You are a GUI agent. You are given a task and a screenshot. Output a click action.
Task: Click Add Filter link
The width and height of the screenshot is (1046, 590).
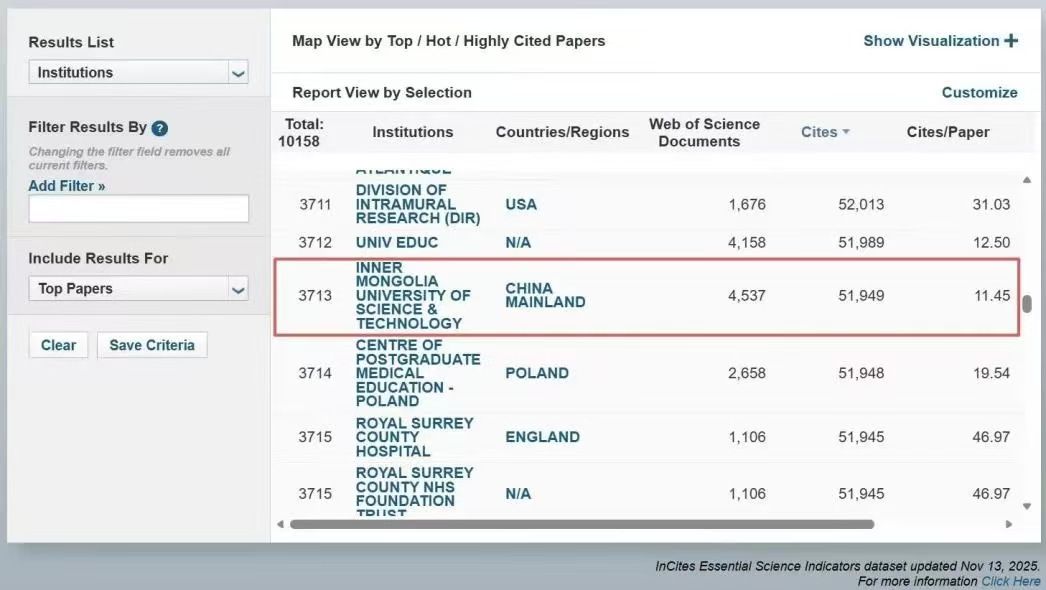[66, 186]
